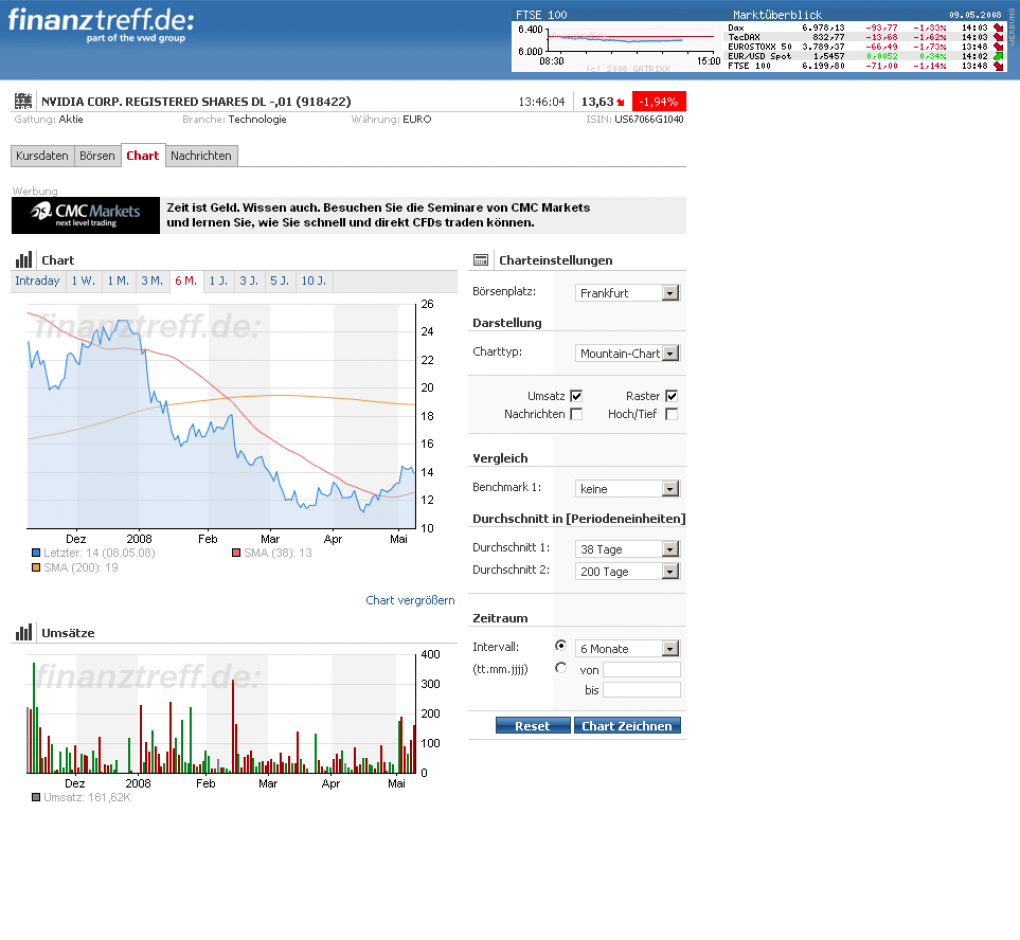Click the ISIN US67066G1040 text
This screenshot has width=1020, height=940.
pyautogui.click(x=634, y=119)
